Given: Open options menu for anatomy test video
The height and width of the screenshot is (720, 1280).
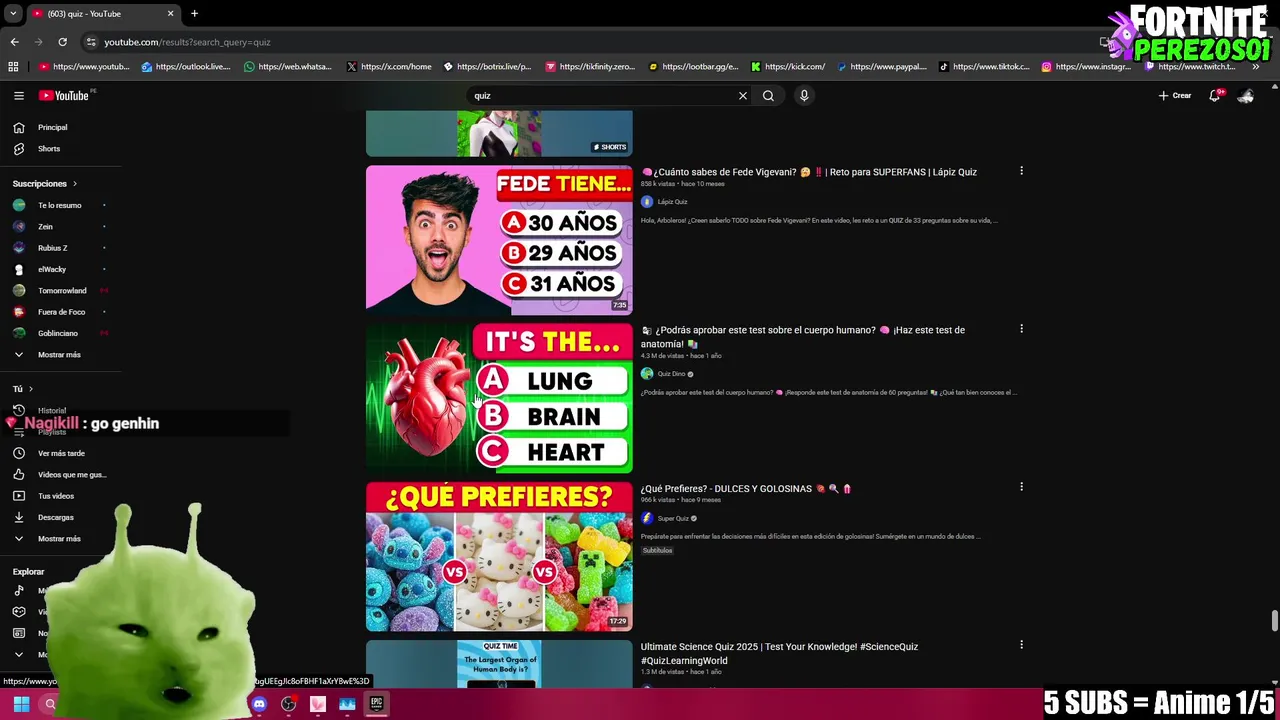Looking at the screenshot, I should (1021, 329).
